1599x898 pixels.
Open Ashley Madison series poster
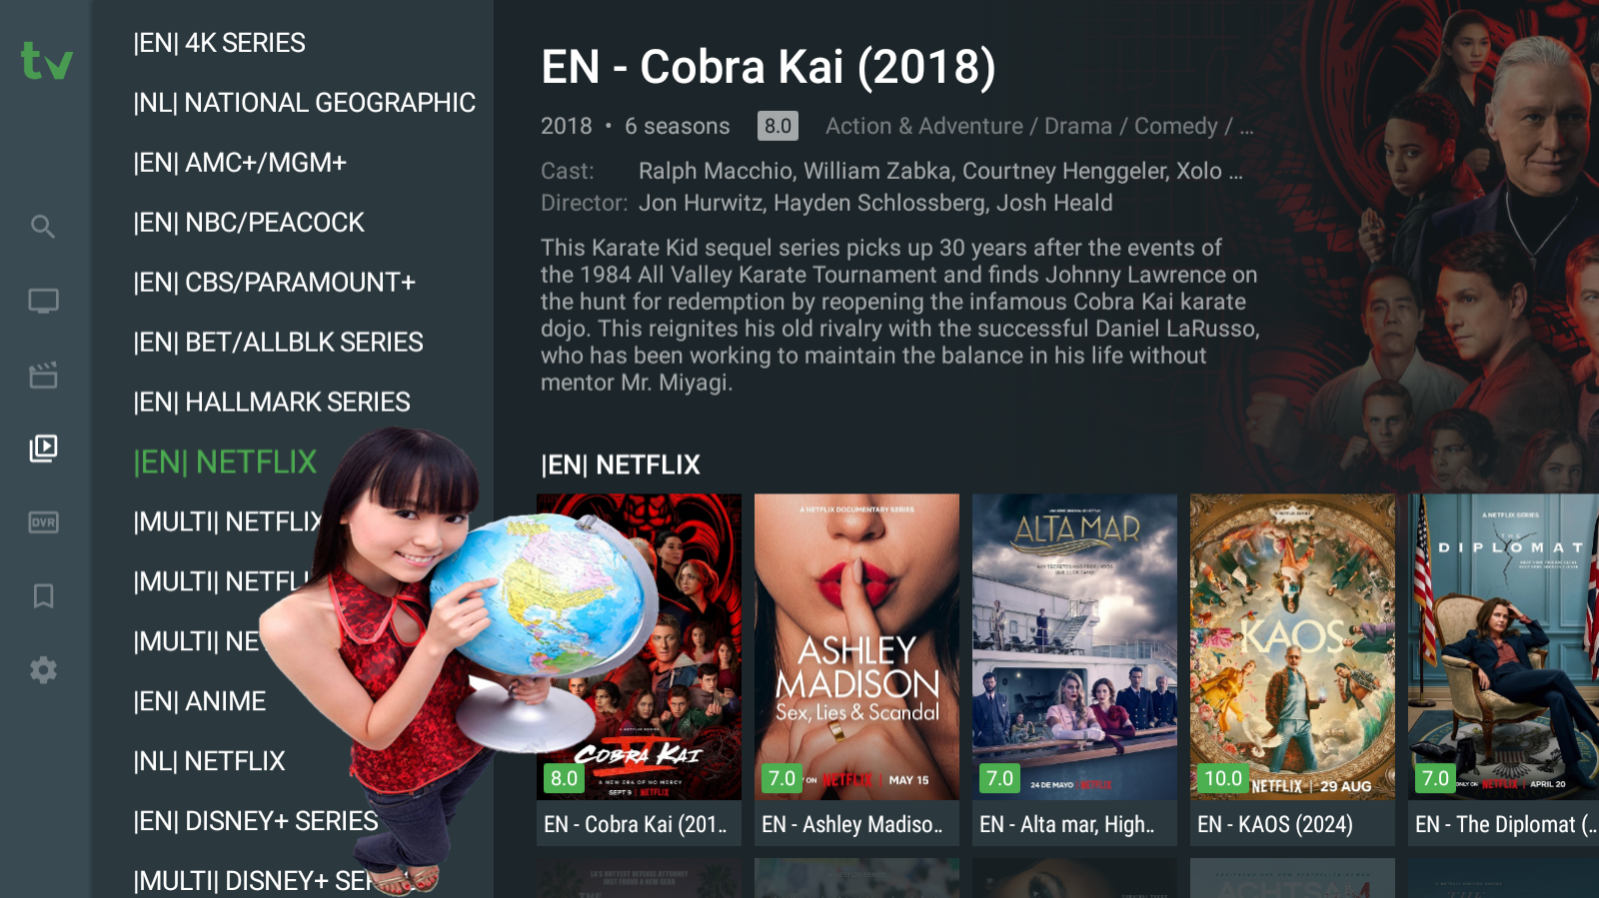click(x=857, y=669)
